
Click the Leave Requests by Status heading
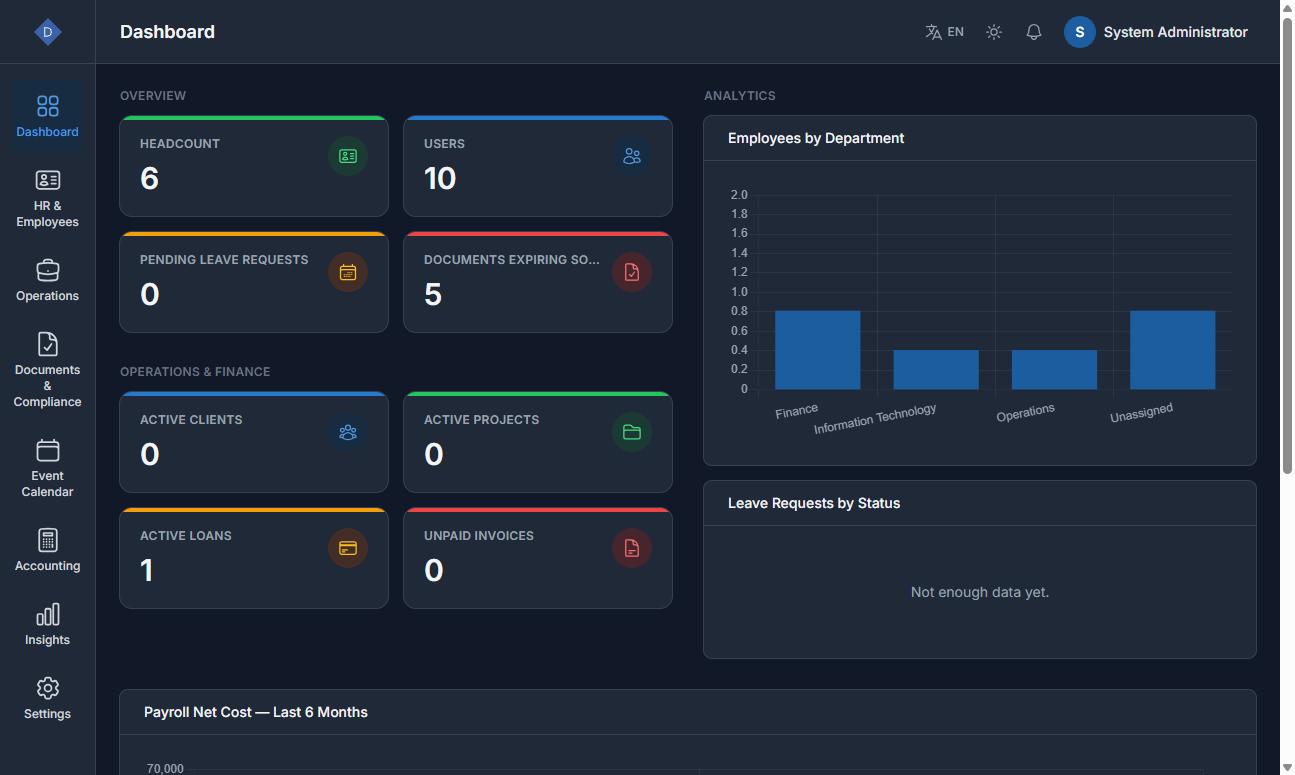point(814,503)
